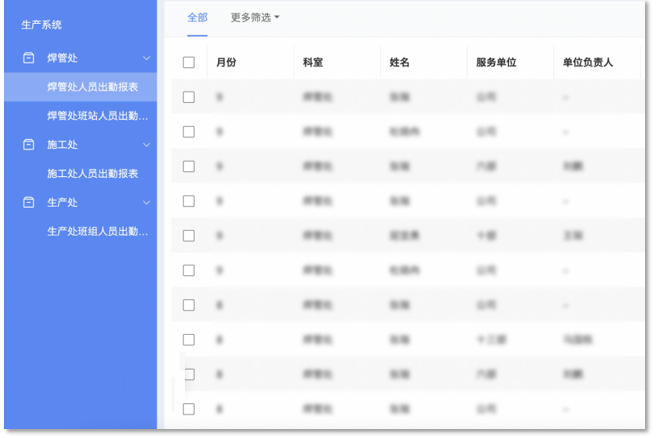Check the first data row checkbox
This screenshot has height=438, width=656.
click(189, 97)
